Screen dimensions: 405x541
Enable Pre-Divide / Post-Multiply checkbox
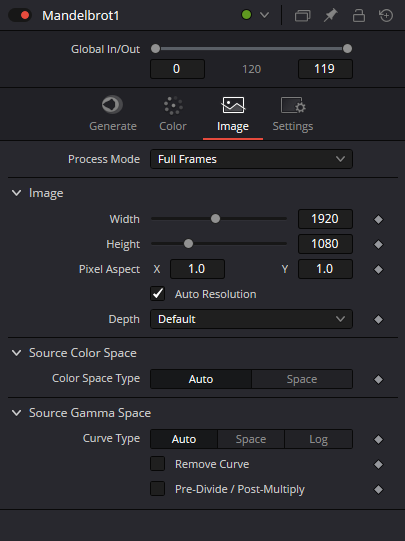(158, 489)
